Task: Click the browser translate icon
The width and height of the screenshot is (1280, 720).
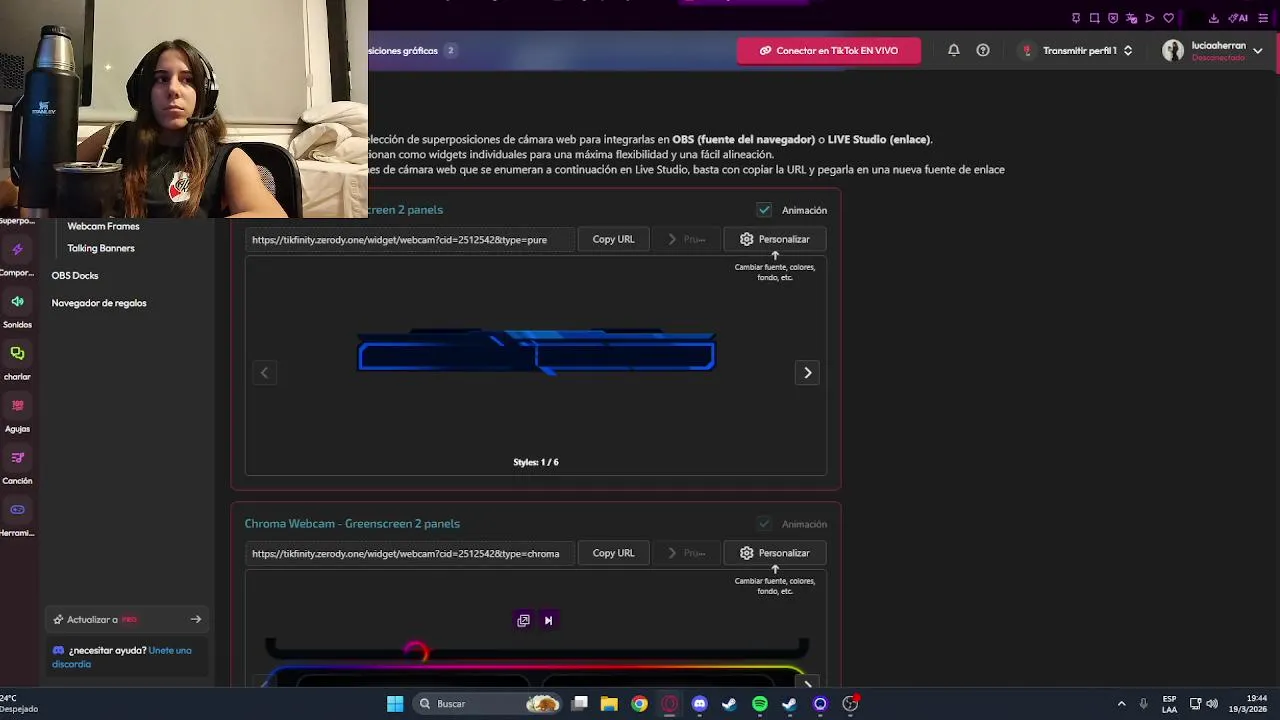Action: click(x=1132, y=18)
